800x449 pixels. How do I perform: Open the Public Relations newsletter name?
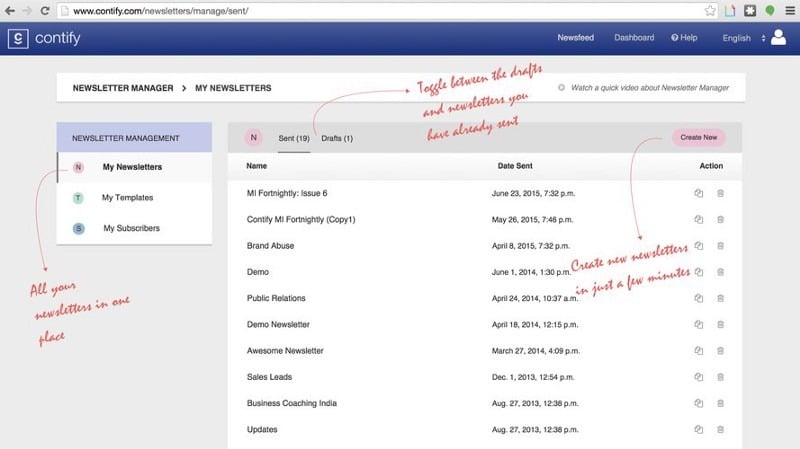[x=276, y=298]
